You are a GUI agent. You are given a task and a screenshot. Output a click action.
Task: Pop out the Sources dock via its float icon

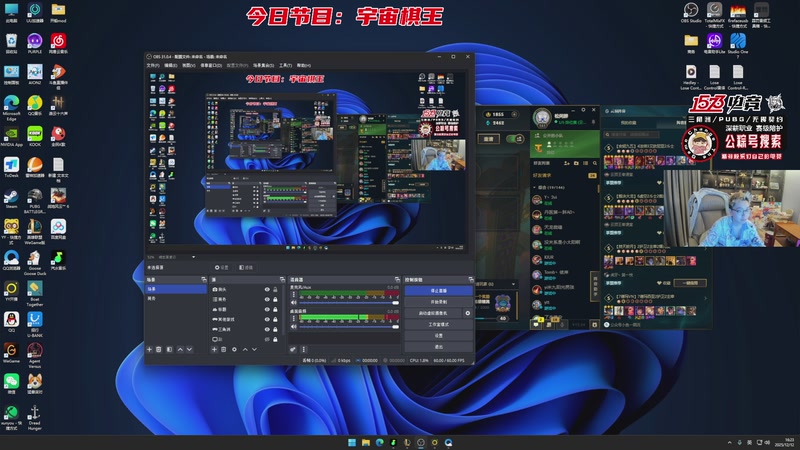[x=282, y=280]
